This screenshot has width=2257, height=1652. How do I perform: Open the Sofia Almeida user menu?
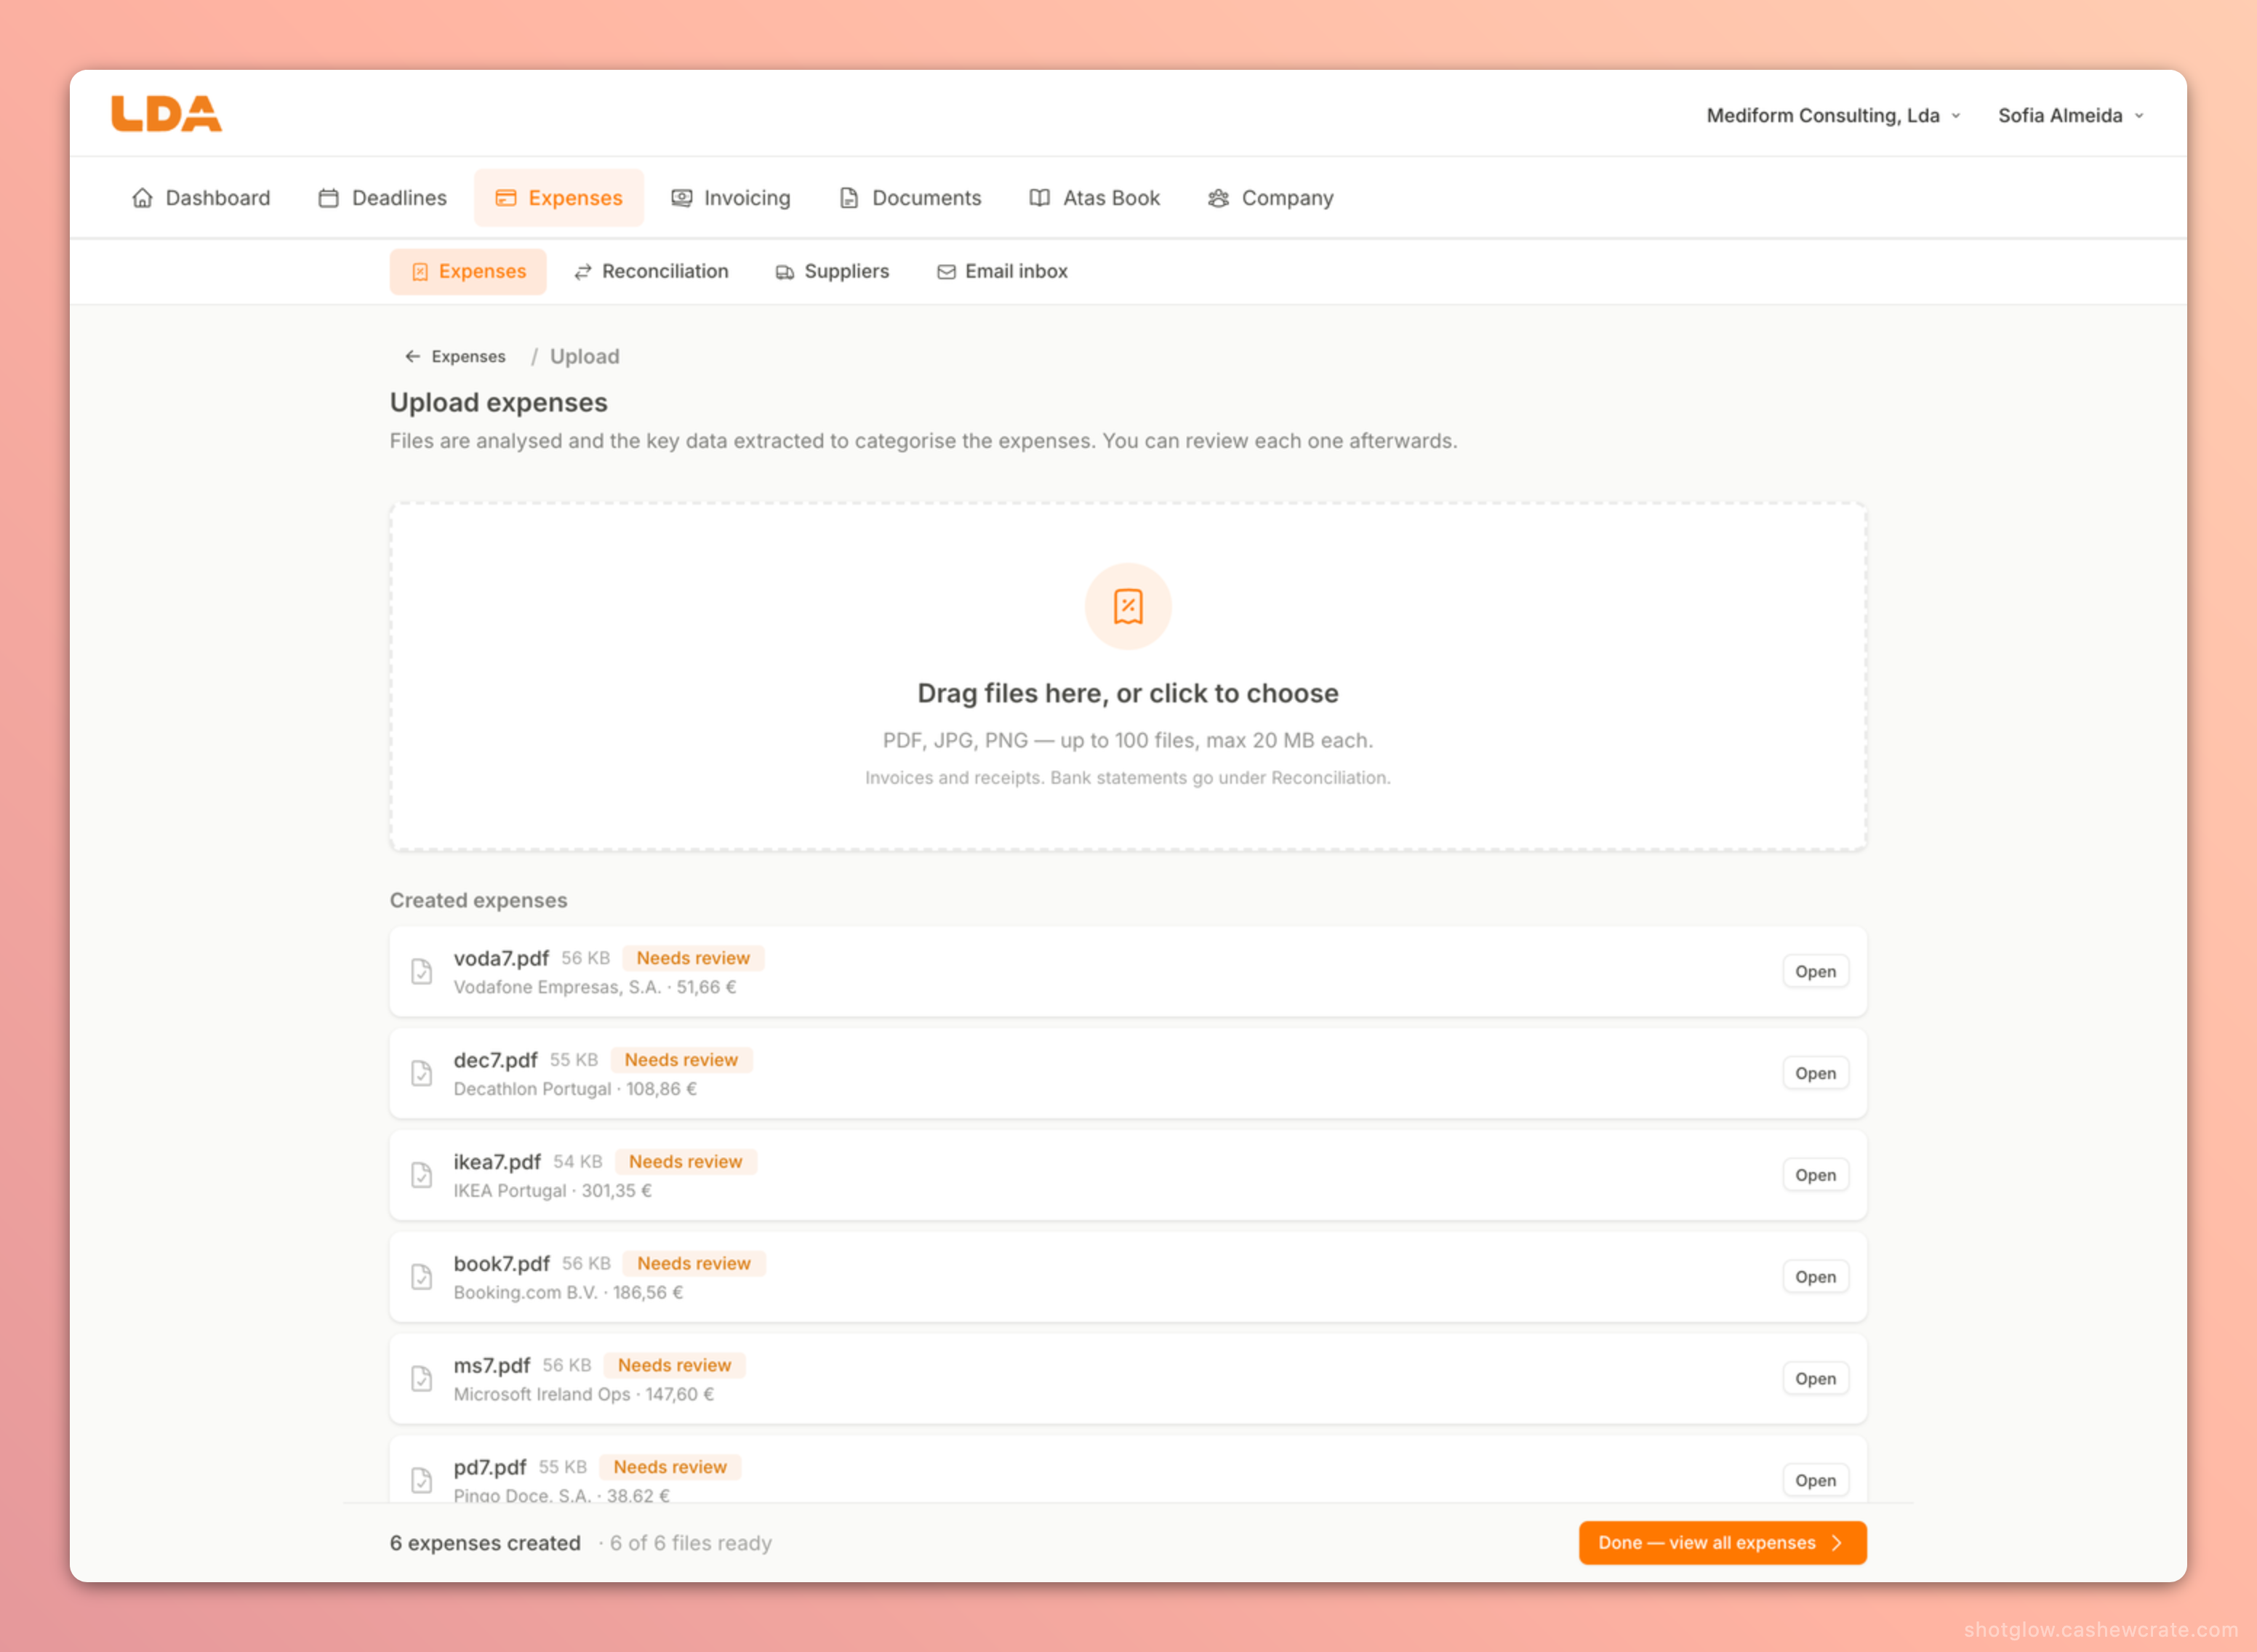point(2071,115)
